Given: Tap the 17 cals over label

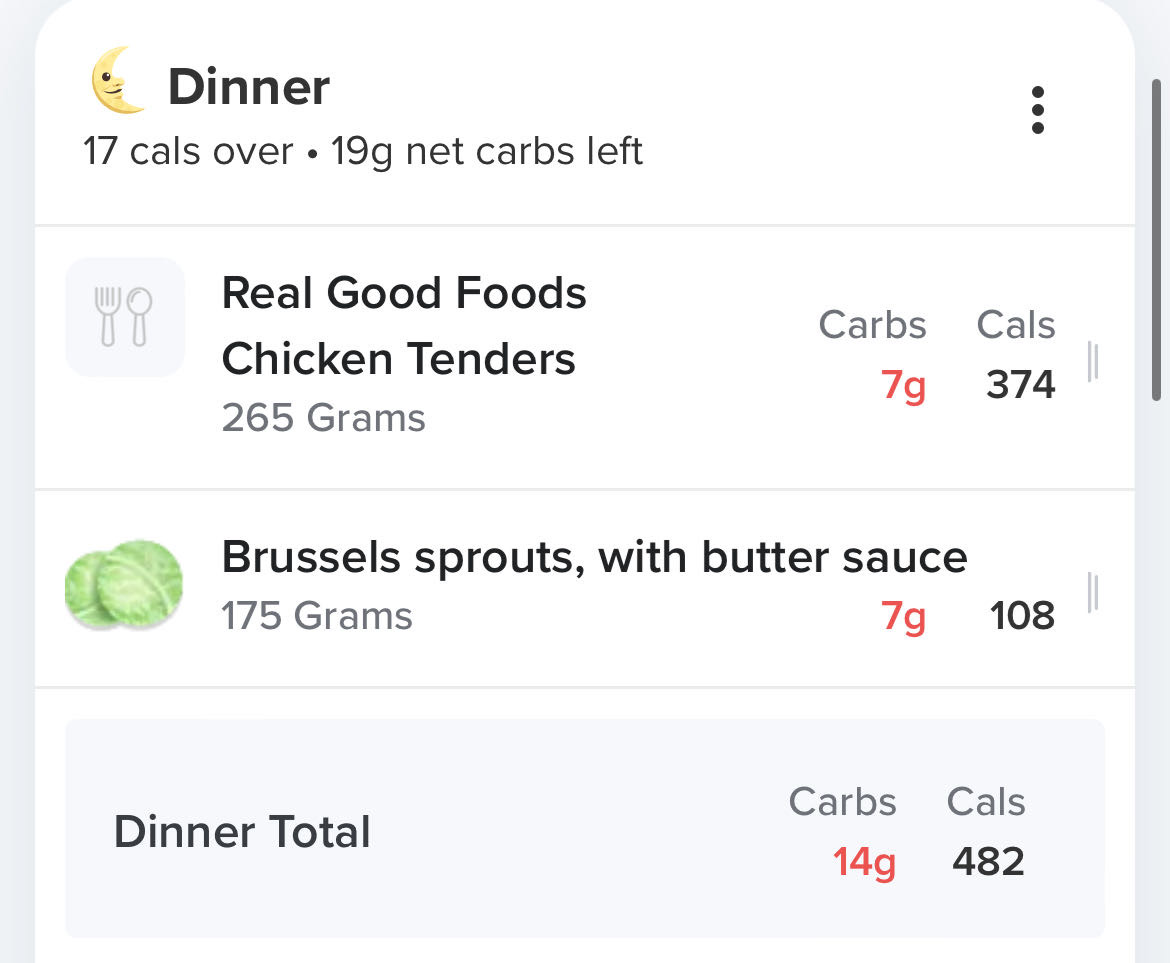Looking at the screenshot, I should point(186,151).
